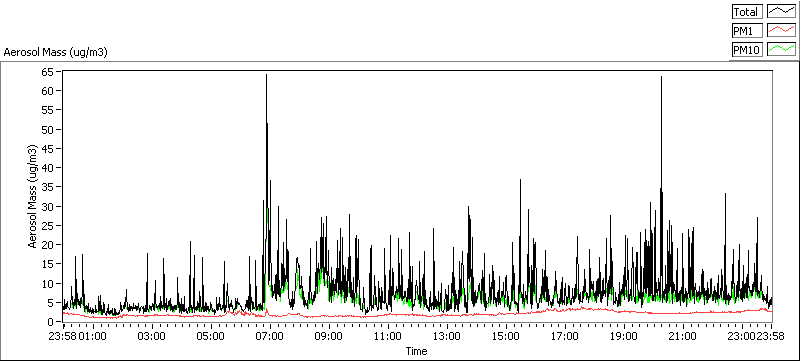Click the 05:00 time axis tick label
Viewport: 800px width, 361px height.
tap(210, 337)
